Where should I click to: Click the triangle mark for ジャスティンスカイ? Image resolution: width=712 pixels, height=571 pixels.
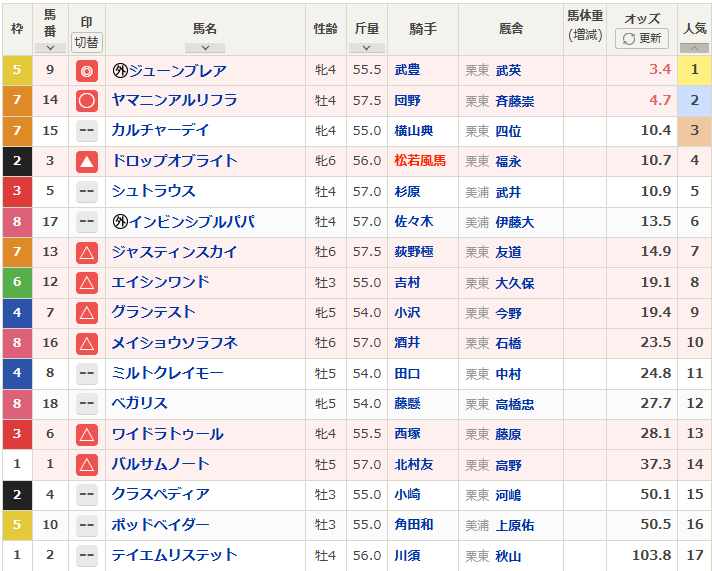click(87, 253)
